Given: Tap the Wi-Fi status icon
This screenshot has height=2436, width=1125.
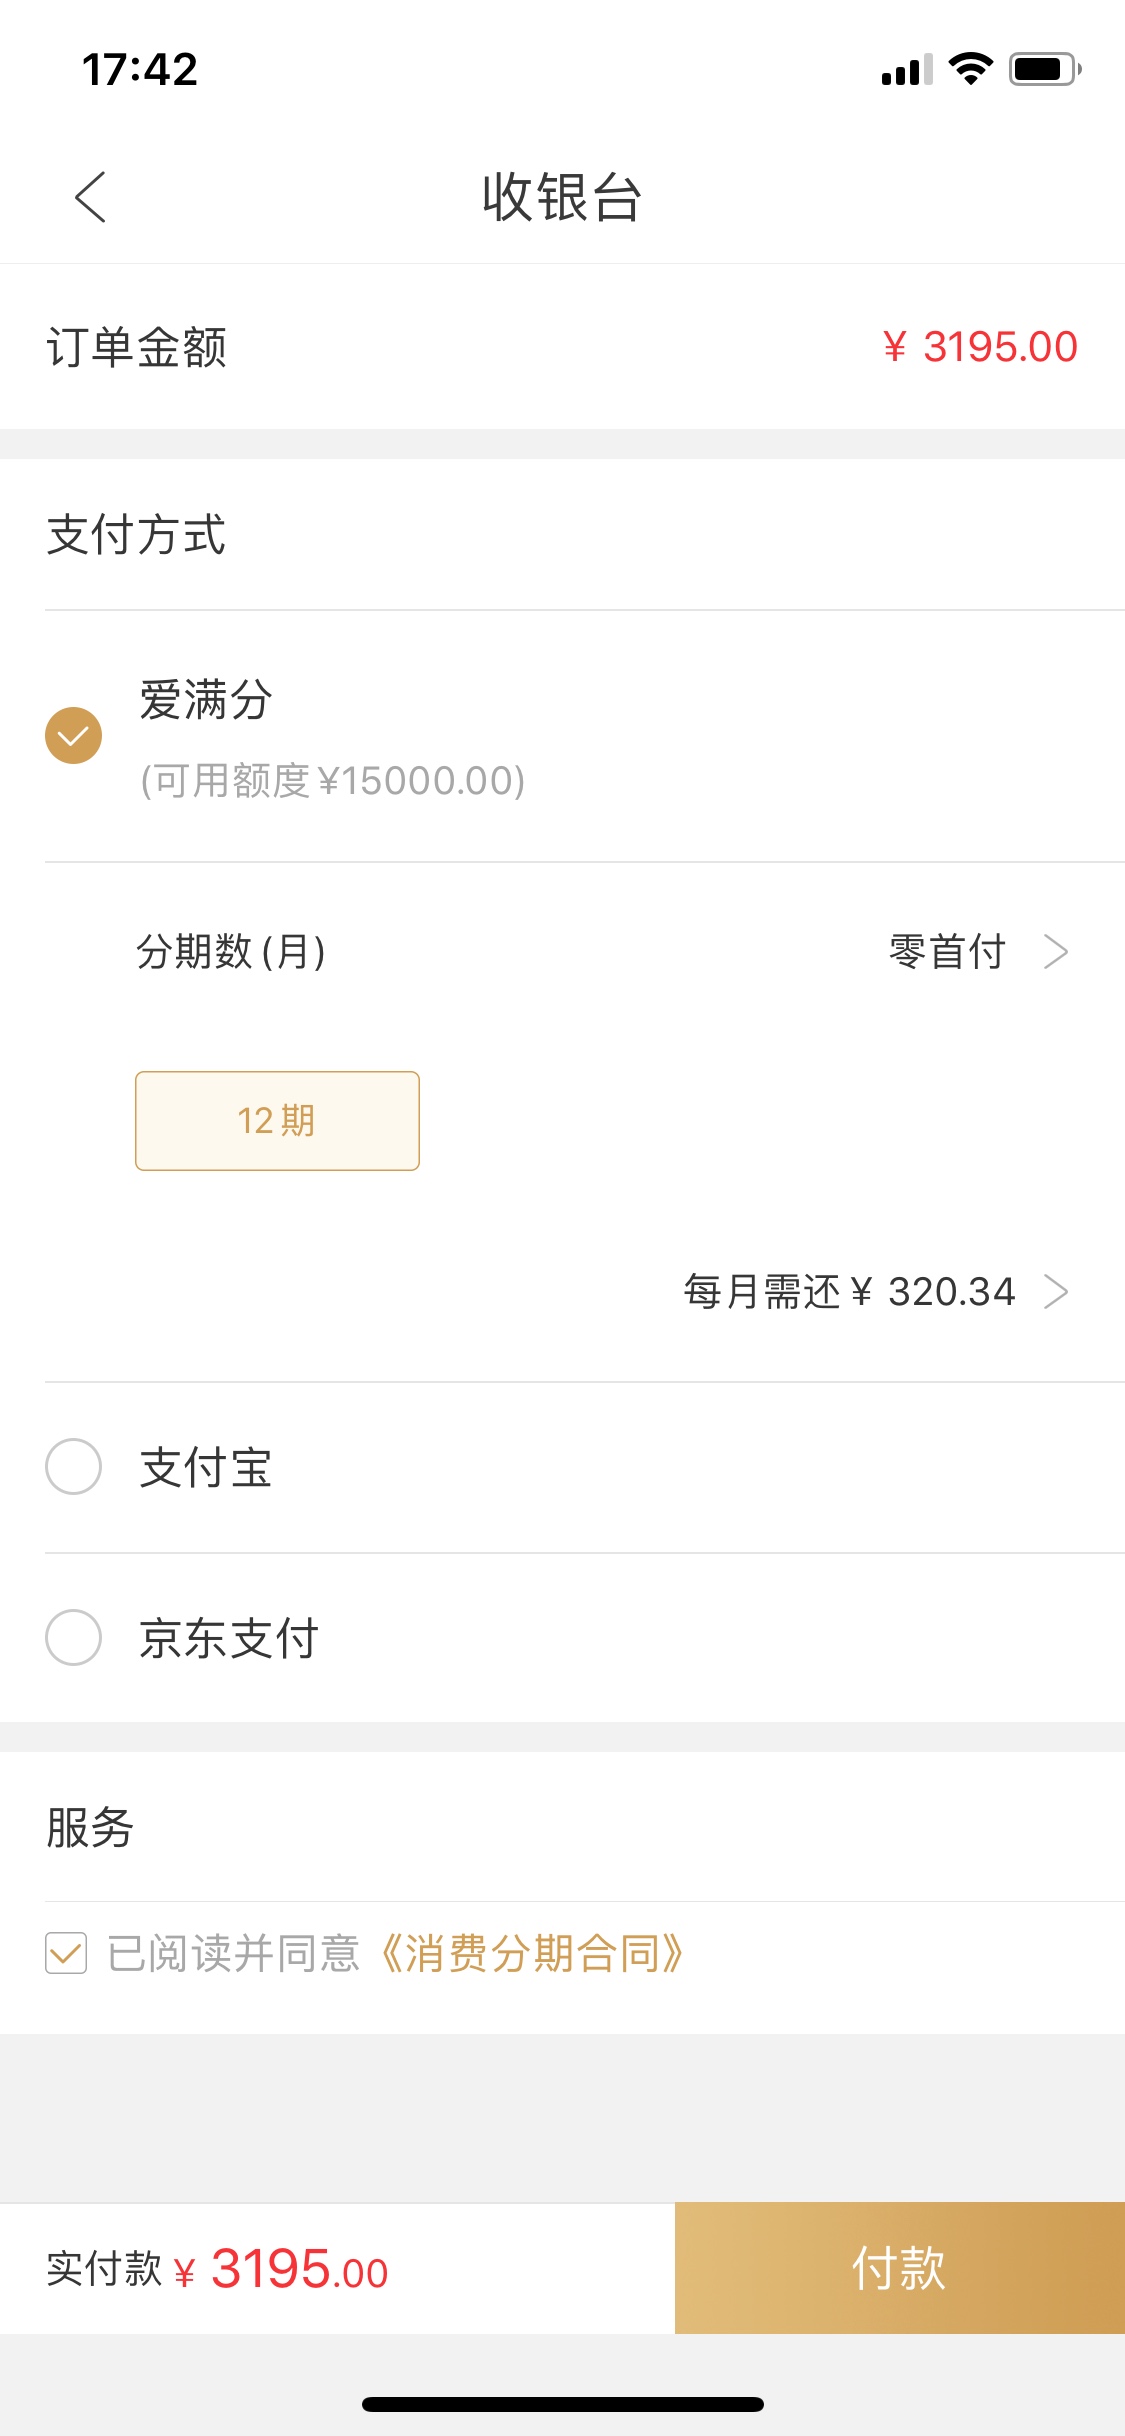Looking at the screenshot, I should tap(970, 69).
